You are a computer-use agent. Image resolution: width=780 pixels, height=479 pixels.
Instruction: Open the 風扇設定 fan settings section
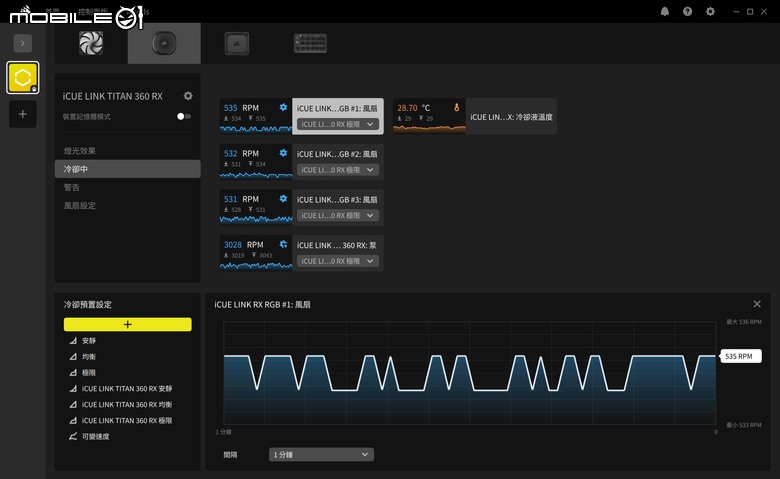pyautogui.click(x=80, y=205)
